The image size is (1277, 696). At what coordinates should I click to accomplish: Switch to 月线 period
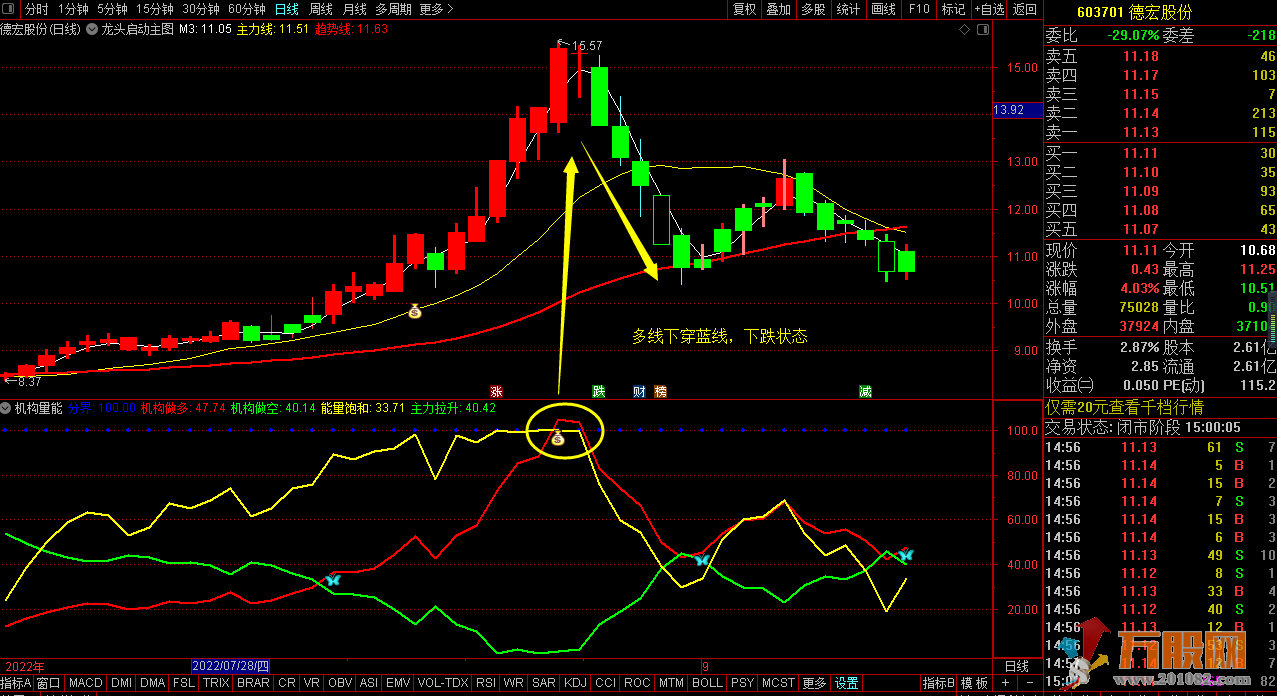355,9
